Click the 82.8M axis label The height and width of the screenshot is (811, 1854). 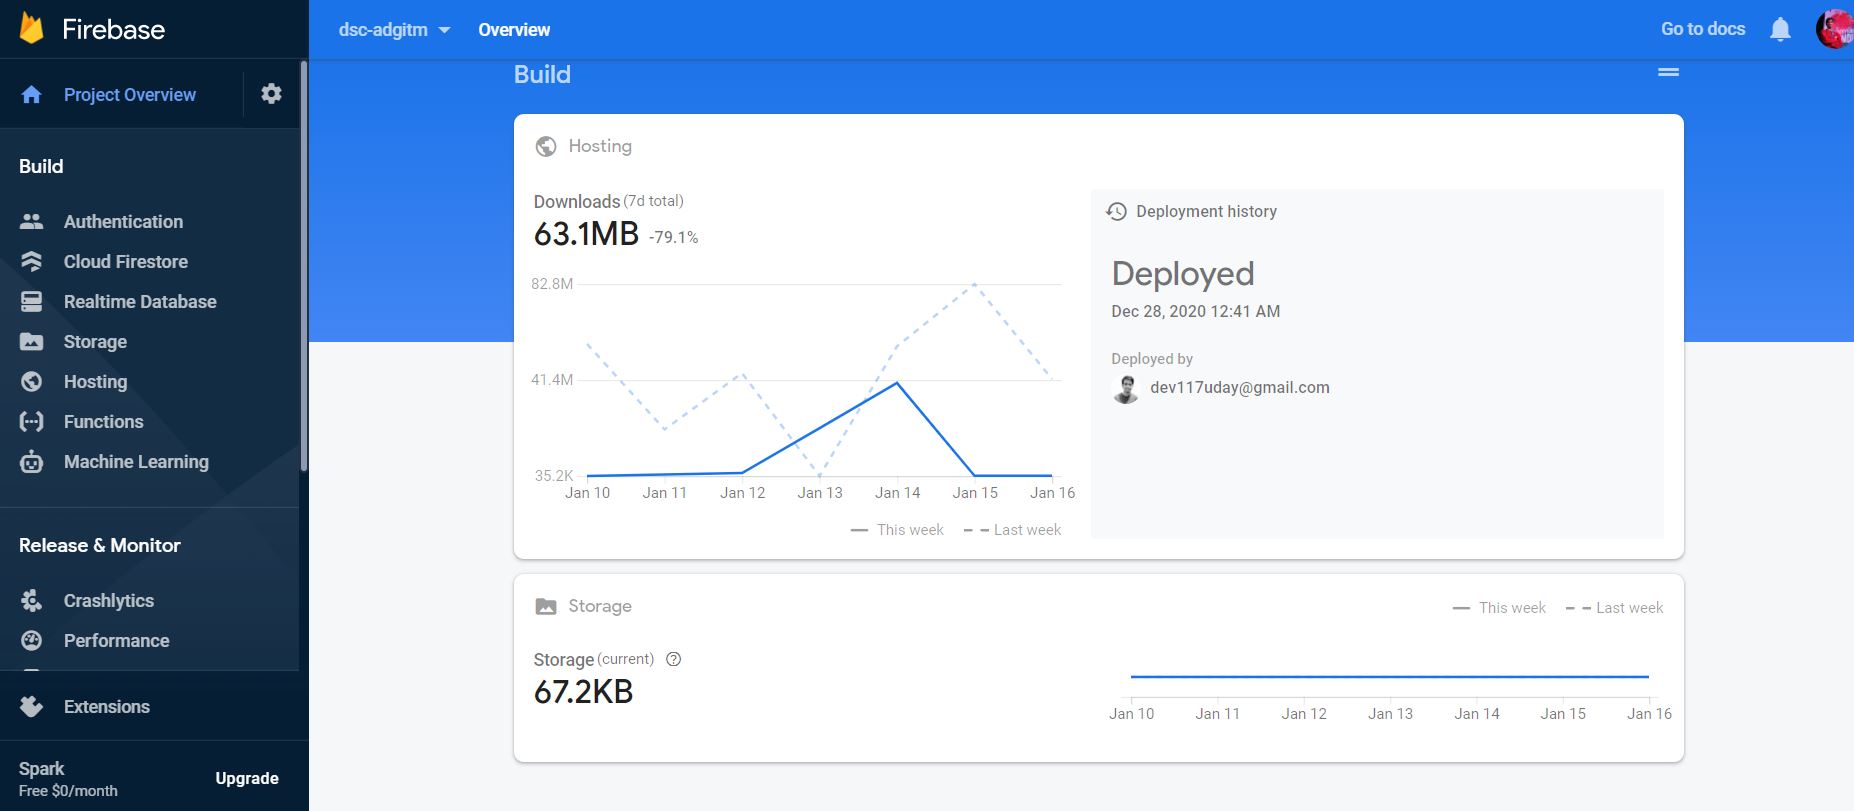click(x=552, y=284)
